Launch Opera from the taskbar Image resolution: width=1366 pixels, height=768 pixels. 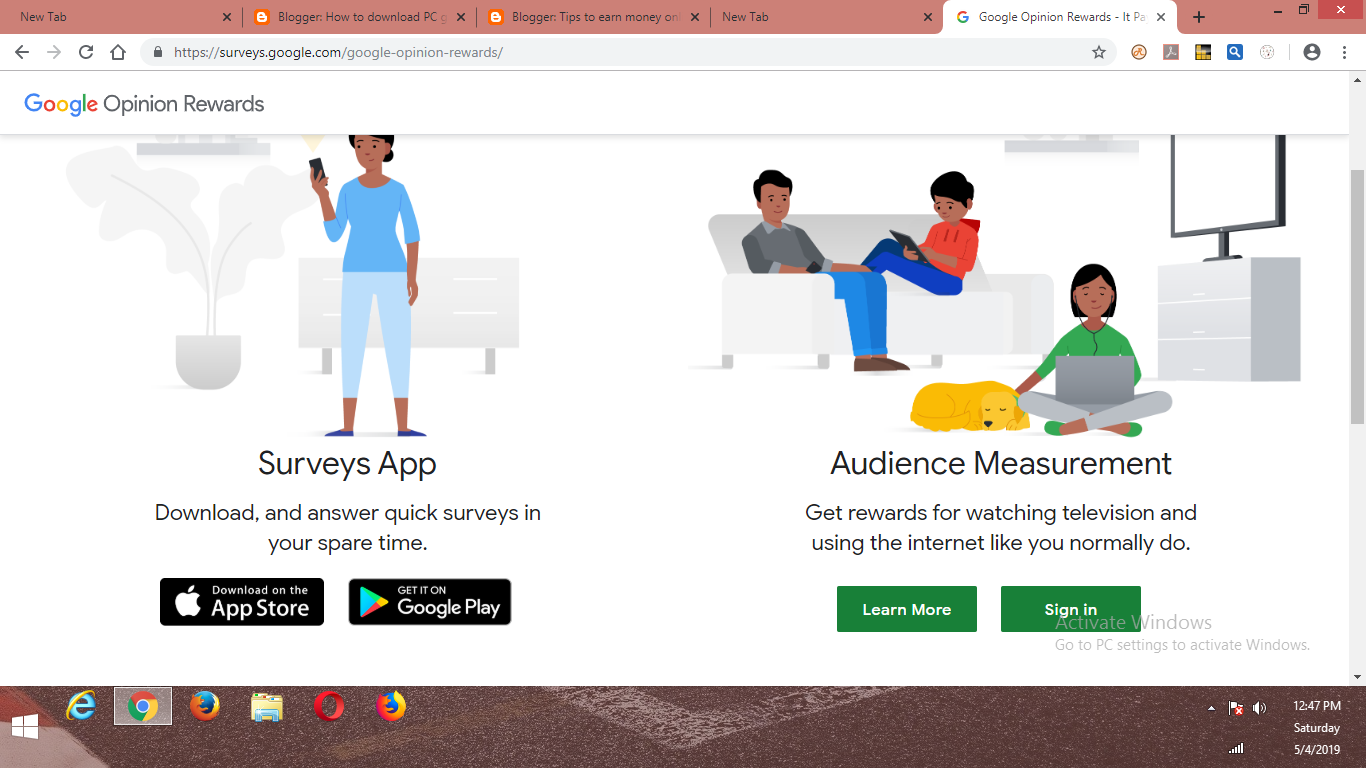(329, 706)
